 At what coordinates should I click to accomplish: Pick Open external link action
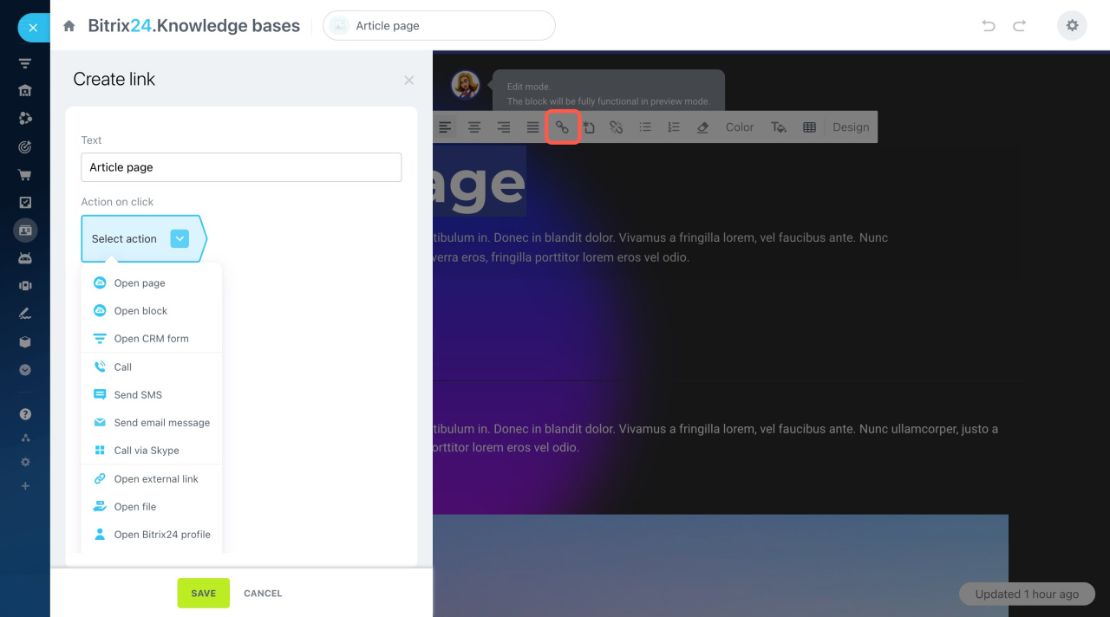pos(151,479)
